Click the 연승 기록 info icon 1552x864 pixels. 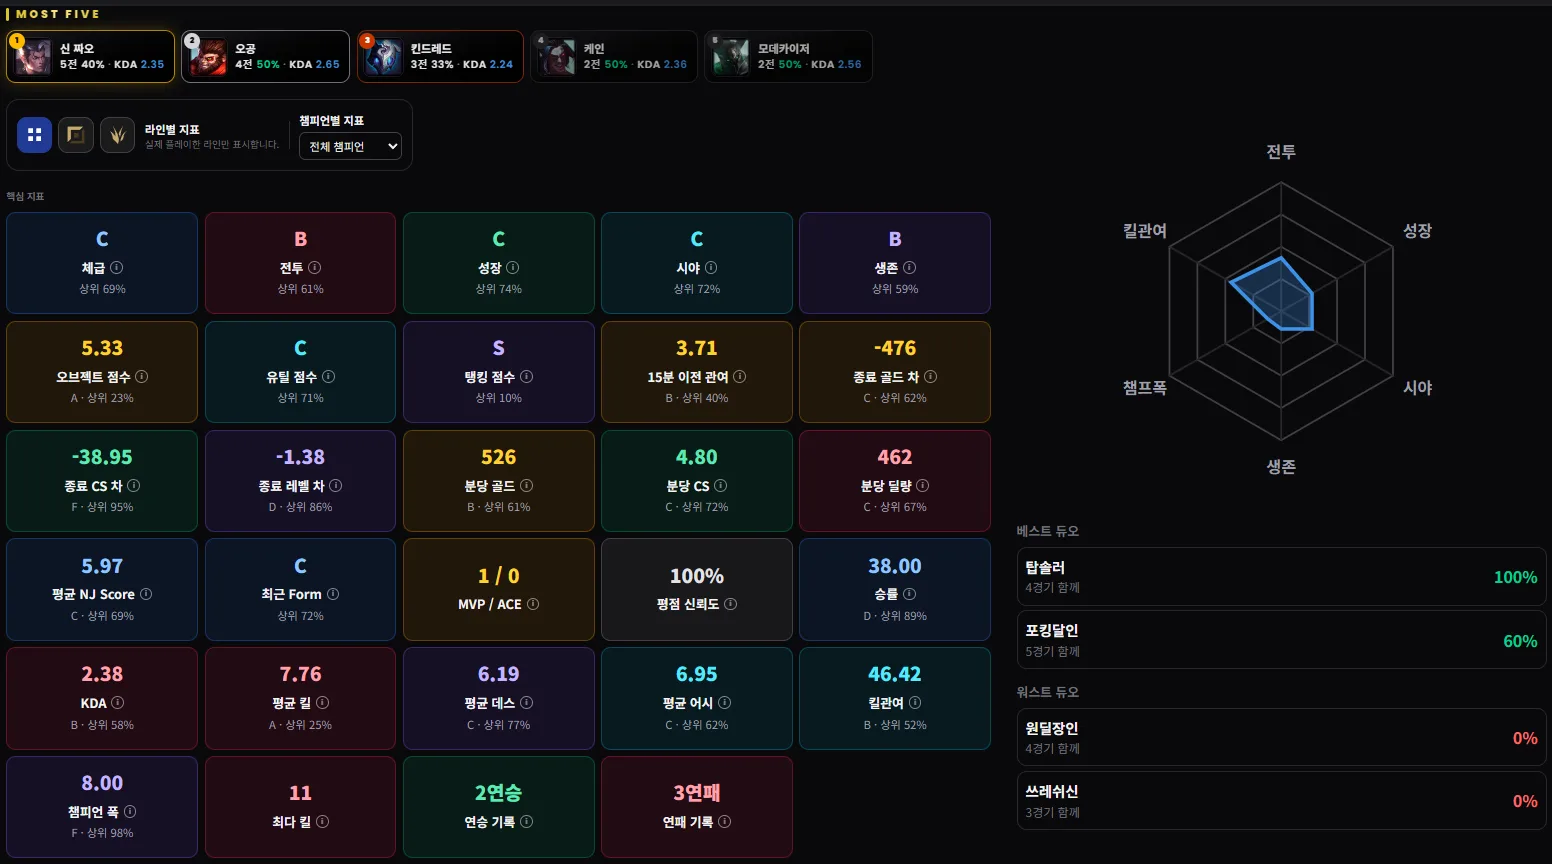click(x=527, y=822)
